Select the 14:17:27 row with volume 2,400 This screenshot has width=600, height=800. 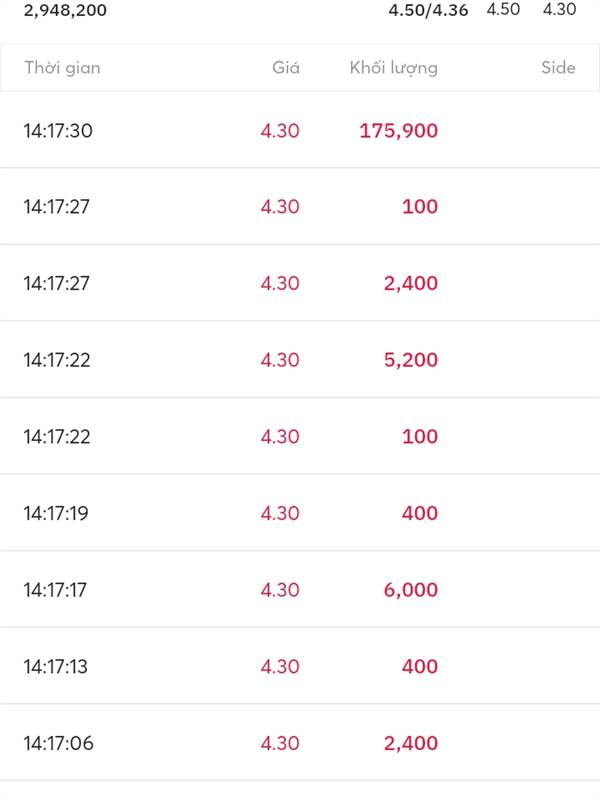click(300, 283)
